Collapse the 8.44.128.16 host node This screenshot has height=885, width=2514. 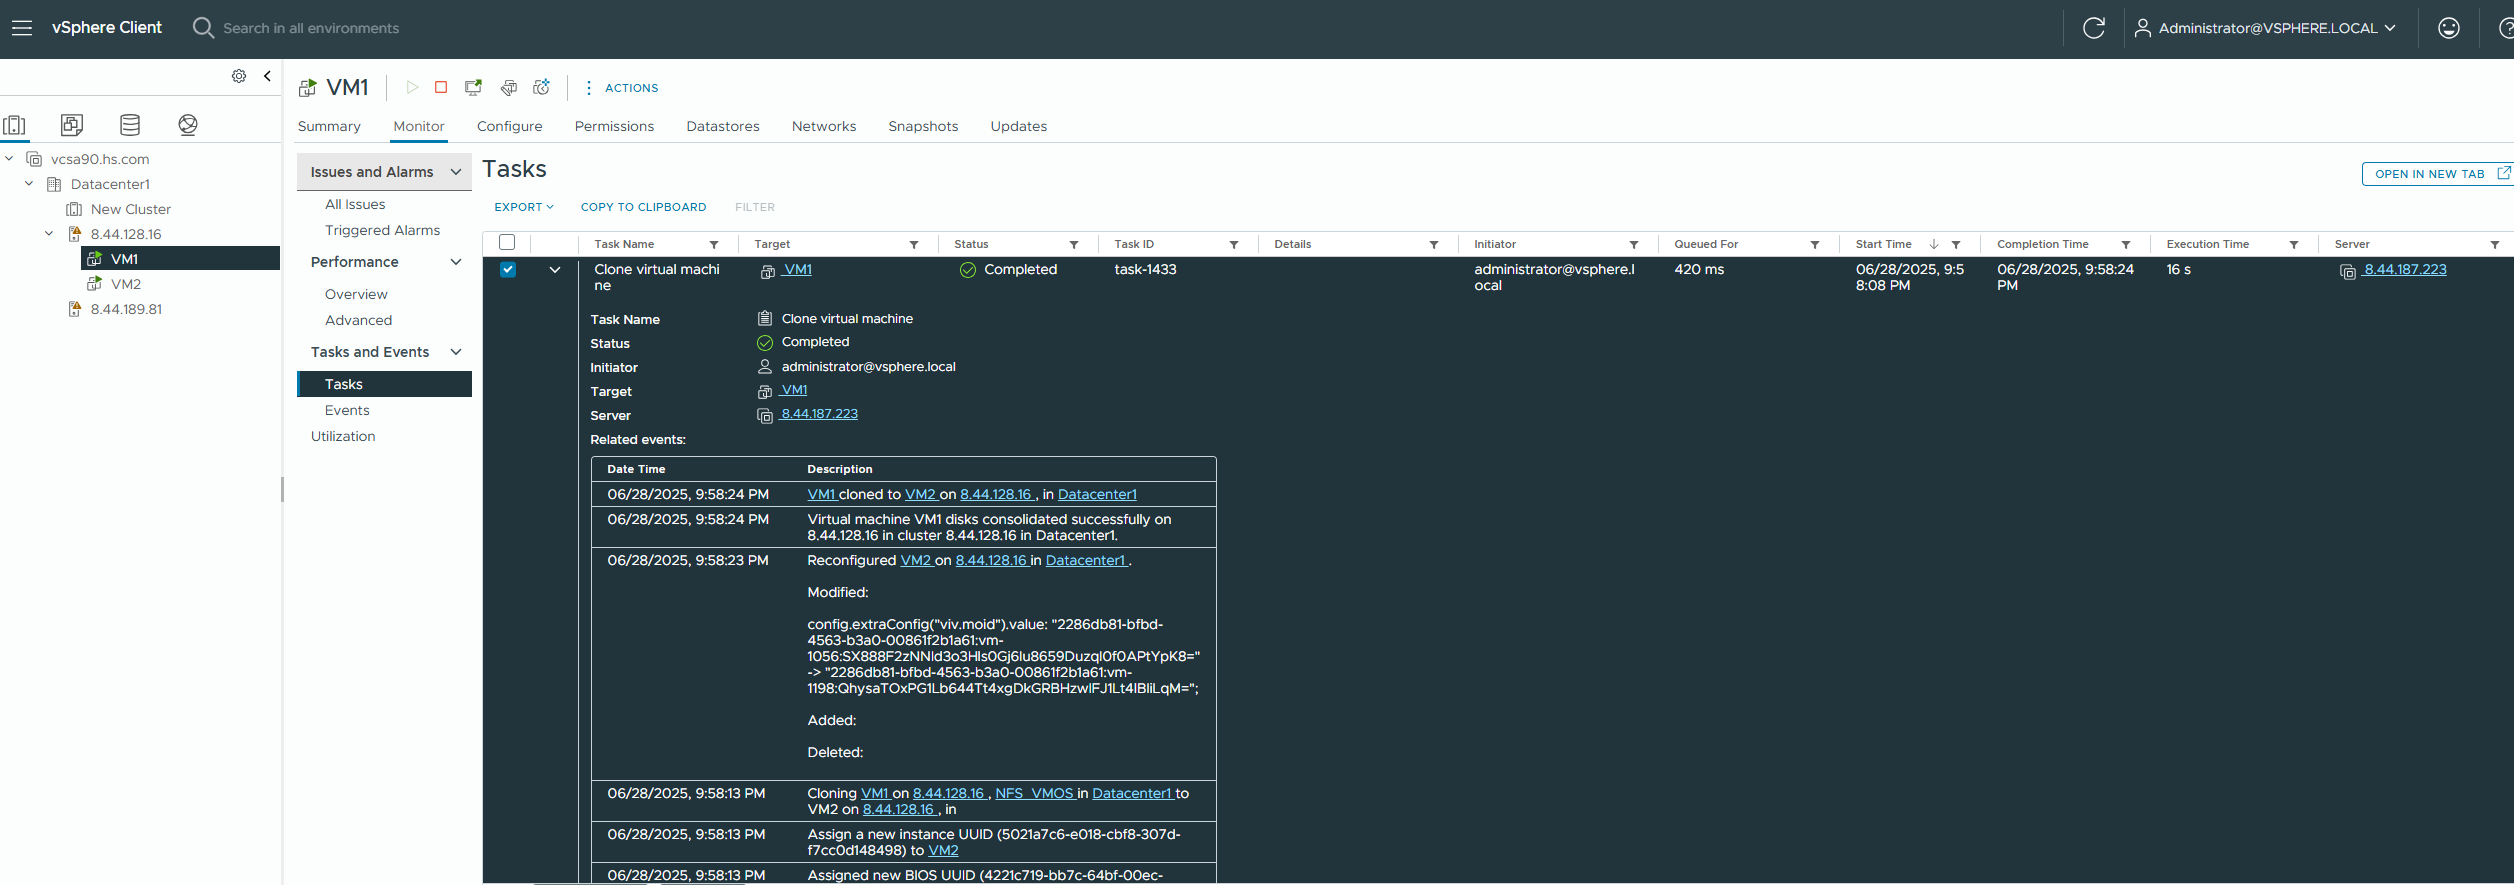[49, 234]
